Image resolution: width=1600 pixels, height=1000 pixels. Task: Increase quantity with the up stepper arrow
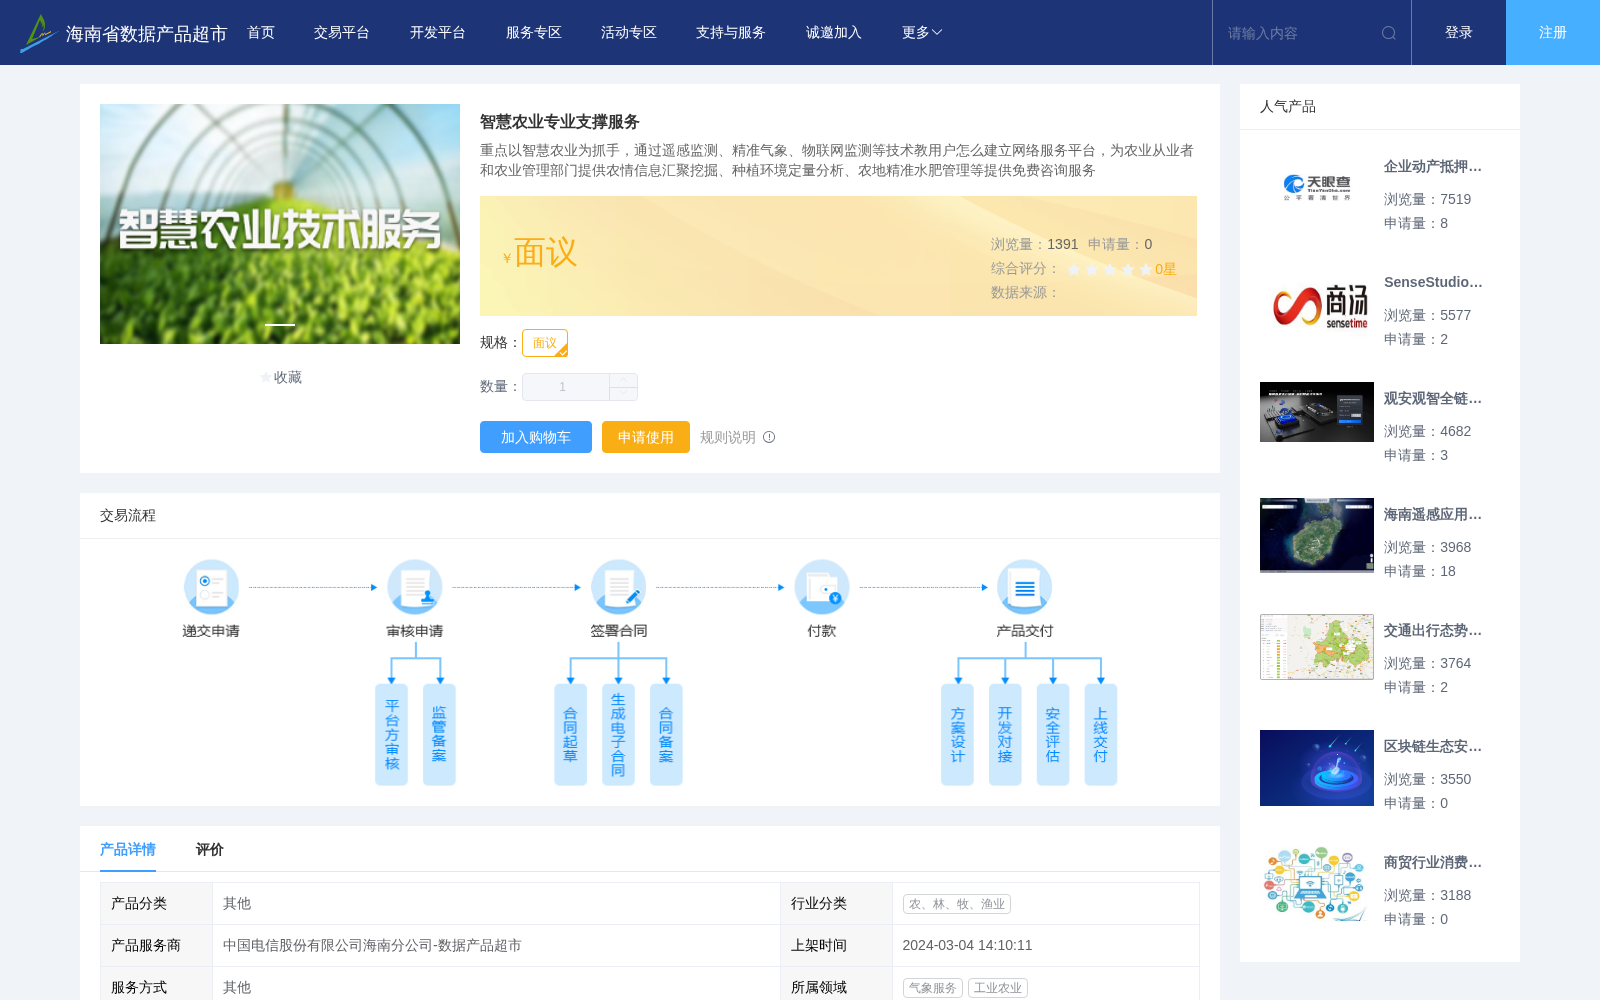click(623, 380)
